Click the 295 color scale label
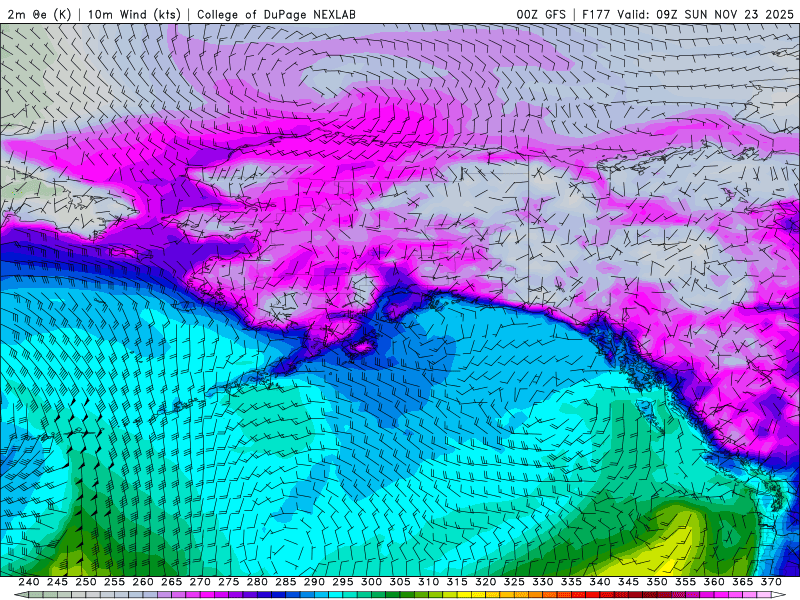The width and height of the screenshot is (800, 600). (343, 582)
